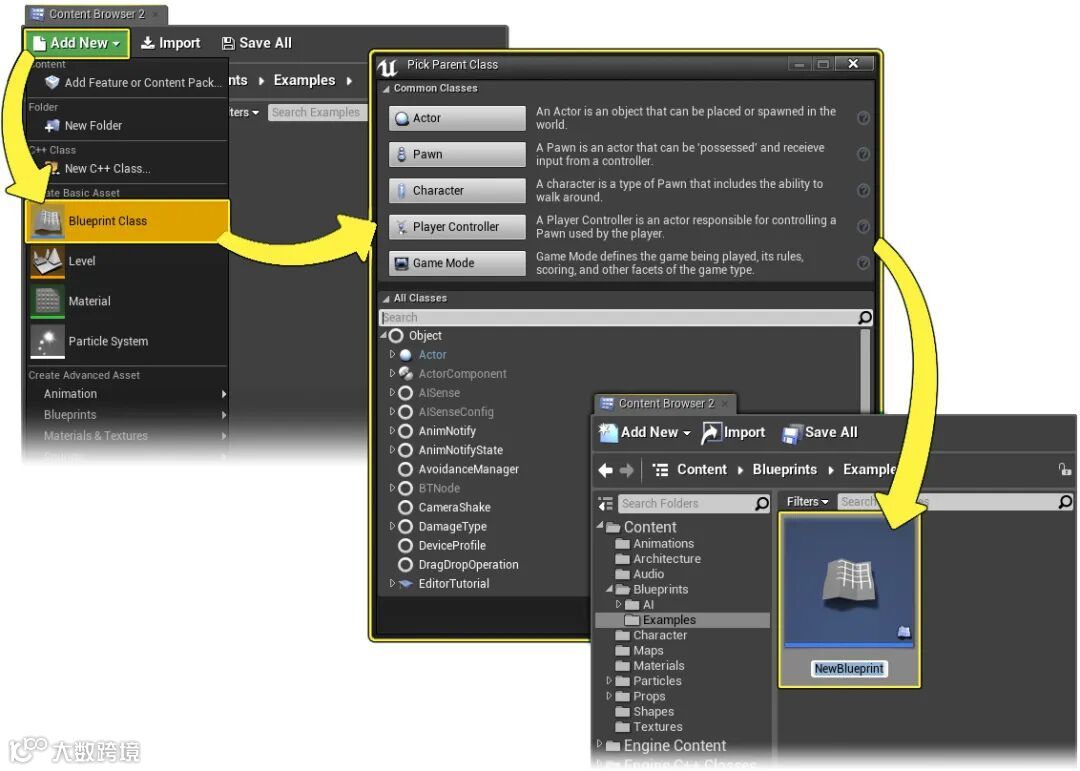Click the class search magnifier icon
Image resolution: width=1080 pixels, height=771 pixels.
click(x=865, y=317)
